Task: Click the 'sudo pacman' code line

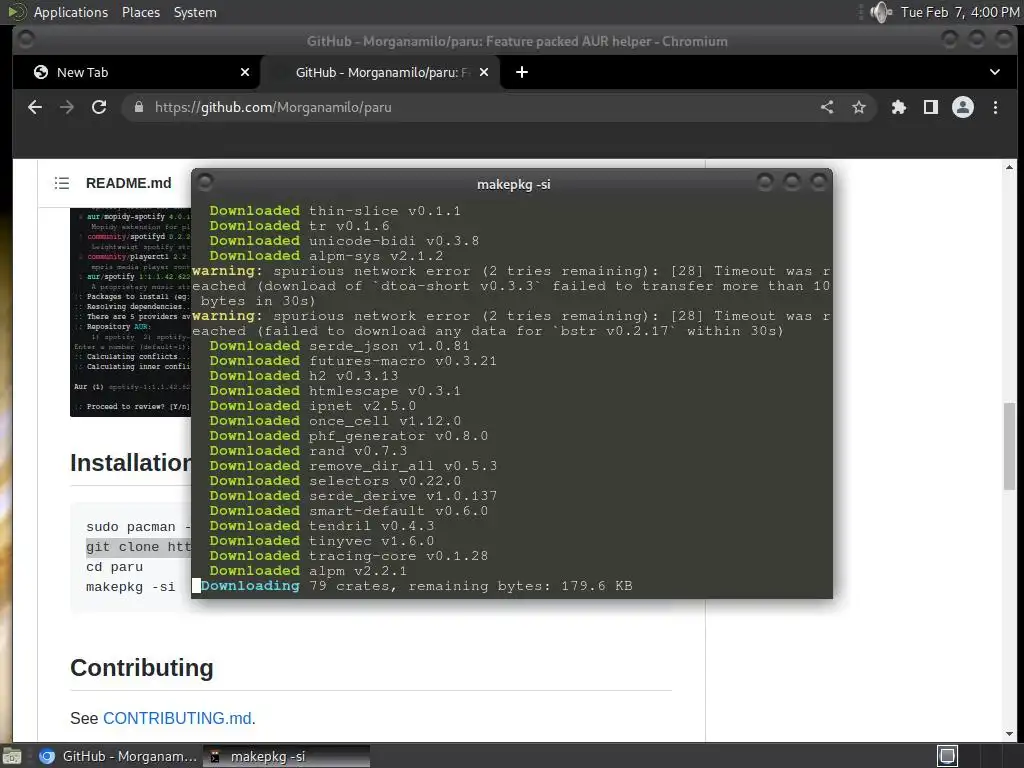Action: point(138,526)
